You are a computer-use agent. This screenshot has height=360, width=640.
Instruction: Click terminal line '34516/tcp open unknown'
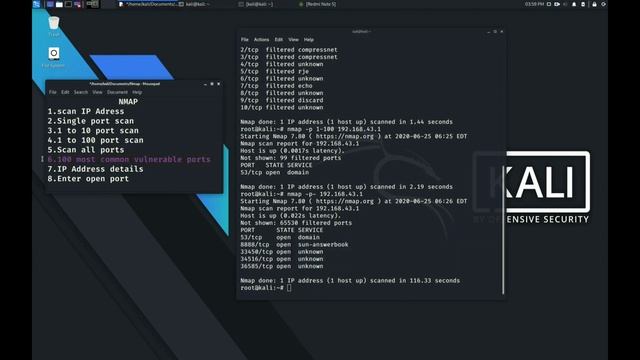pos(282,259)
